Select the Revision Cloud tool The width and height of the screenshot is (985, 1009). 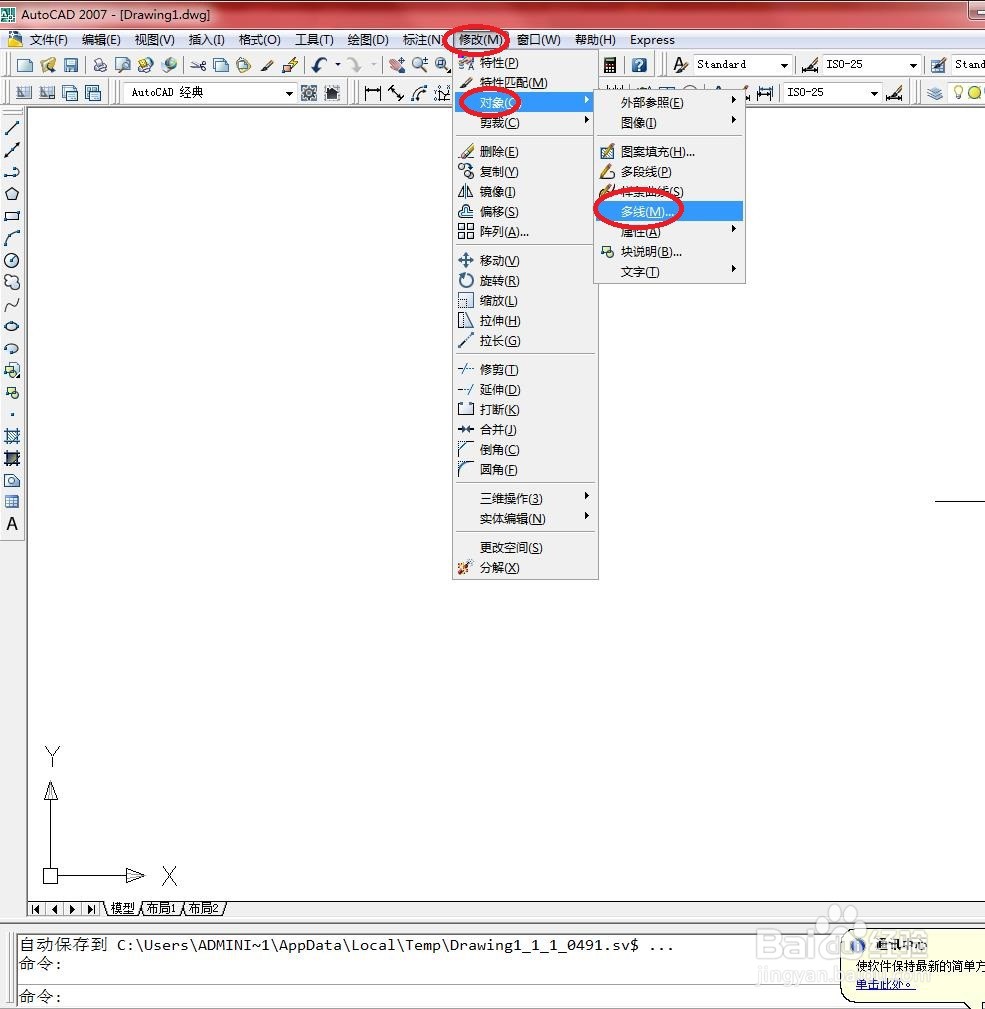[x=12, y=282]
